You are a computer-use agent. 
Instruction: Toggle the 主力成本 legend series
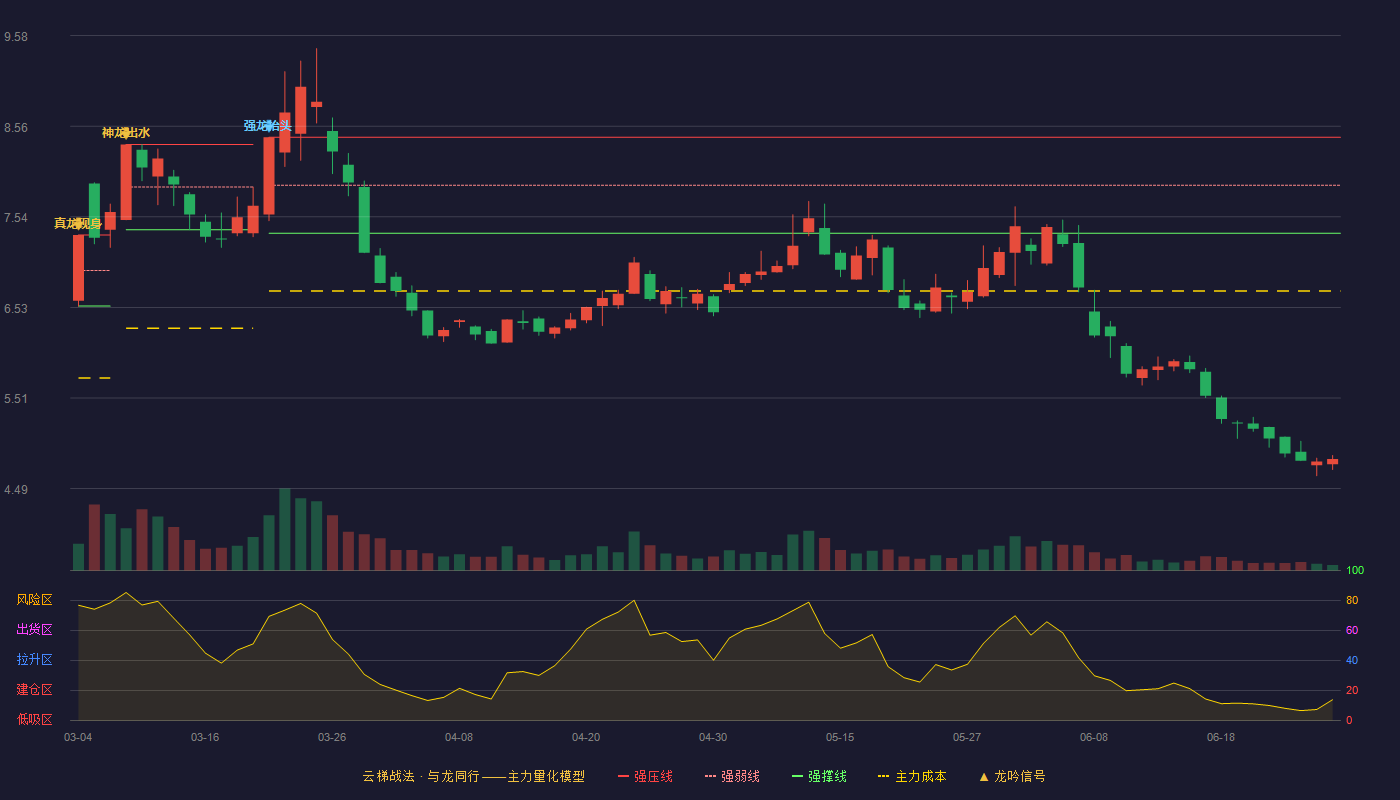(912, 776)
